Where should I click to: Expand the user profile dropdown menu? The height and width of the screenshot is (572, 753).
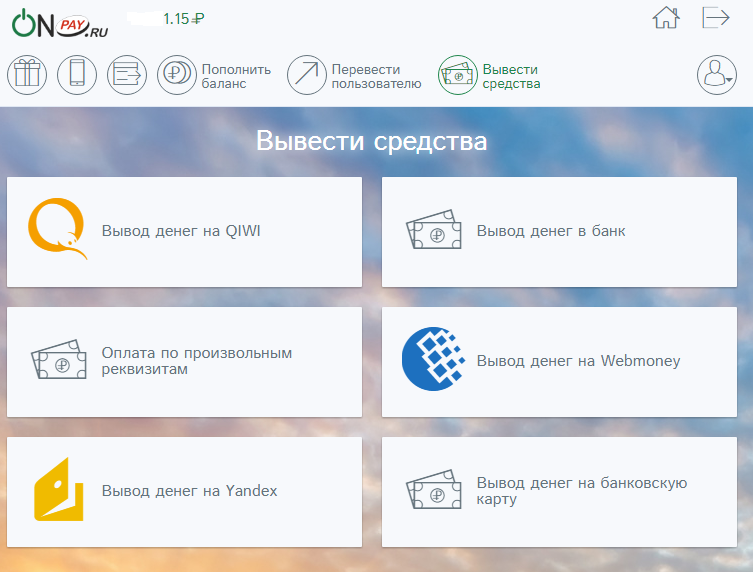click(x=717, y=75)
